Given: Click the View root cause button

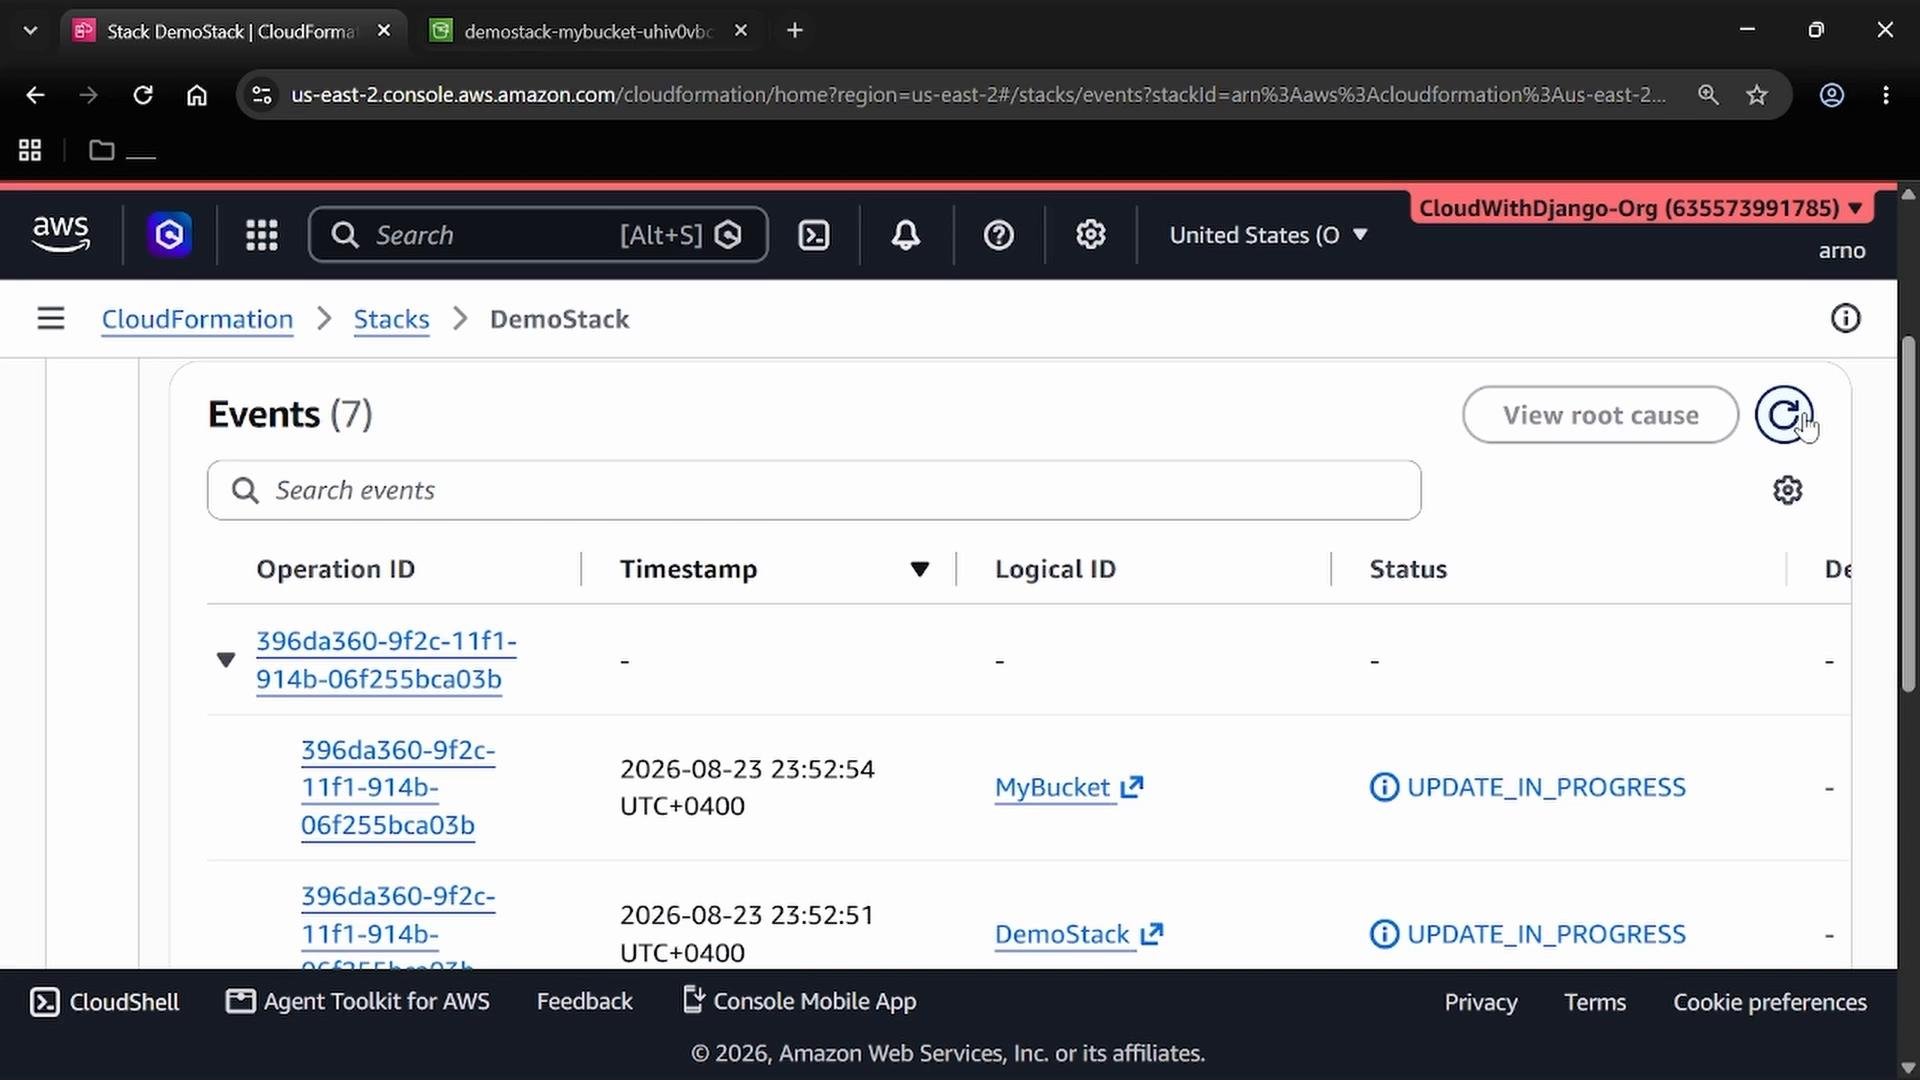Looking at the screenshot, I should (1600, 415).
